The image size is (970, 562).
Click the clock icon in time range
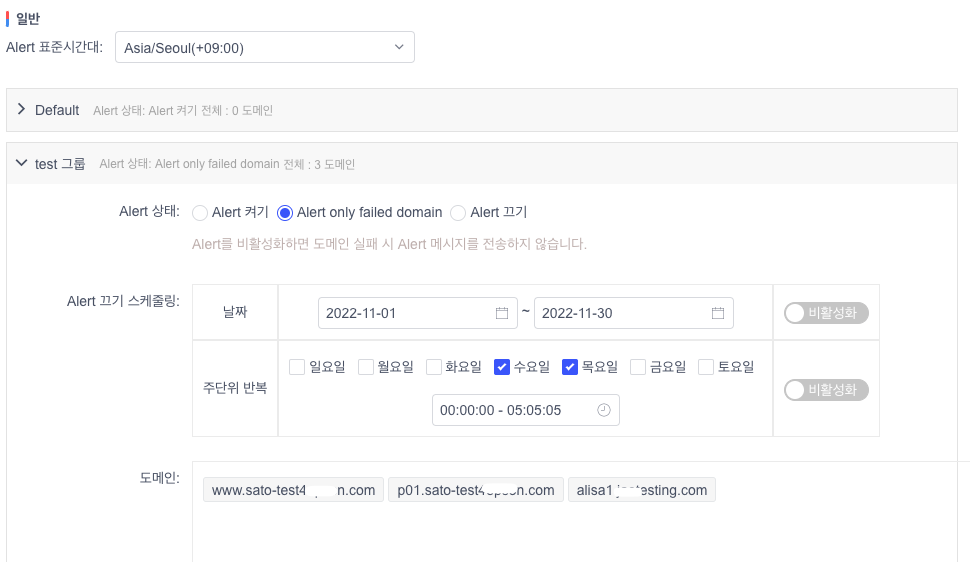pos(604,410)
